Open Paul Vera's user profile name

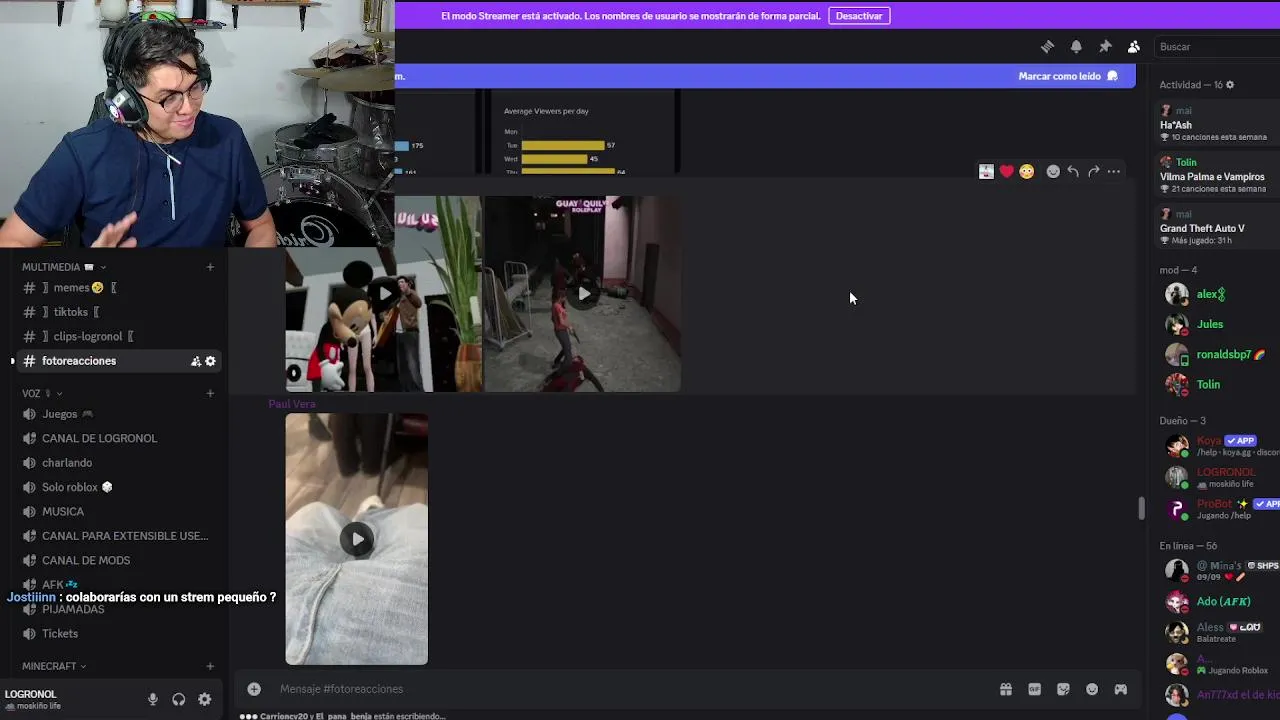292,404
